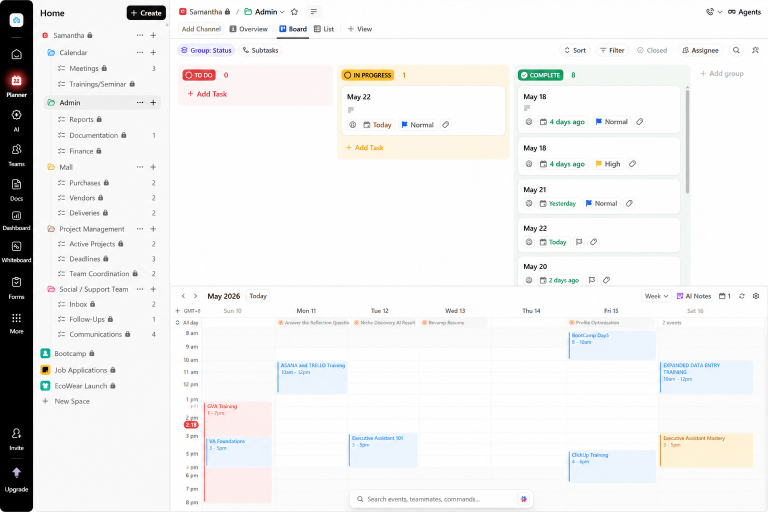Click the ClickUp logo at top
The image size is (768, 512).
pos(16,20)
